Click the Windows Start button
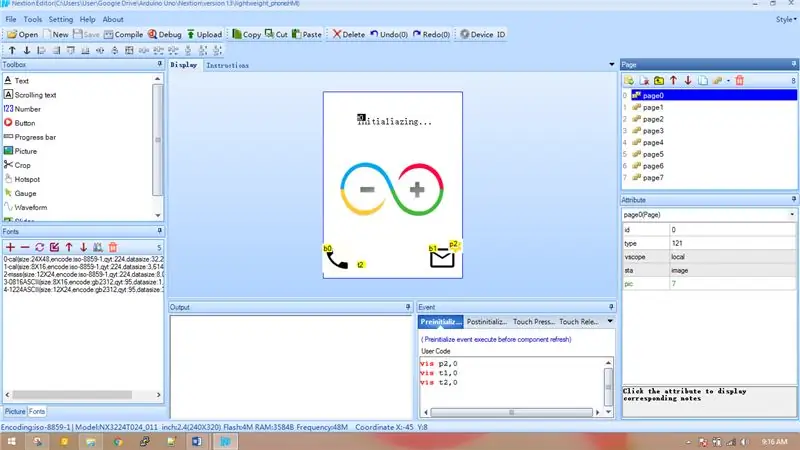 [11, 442]
